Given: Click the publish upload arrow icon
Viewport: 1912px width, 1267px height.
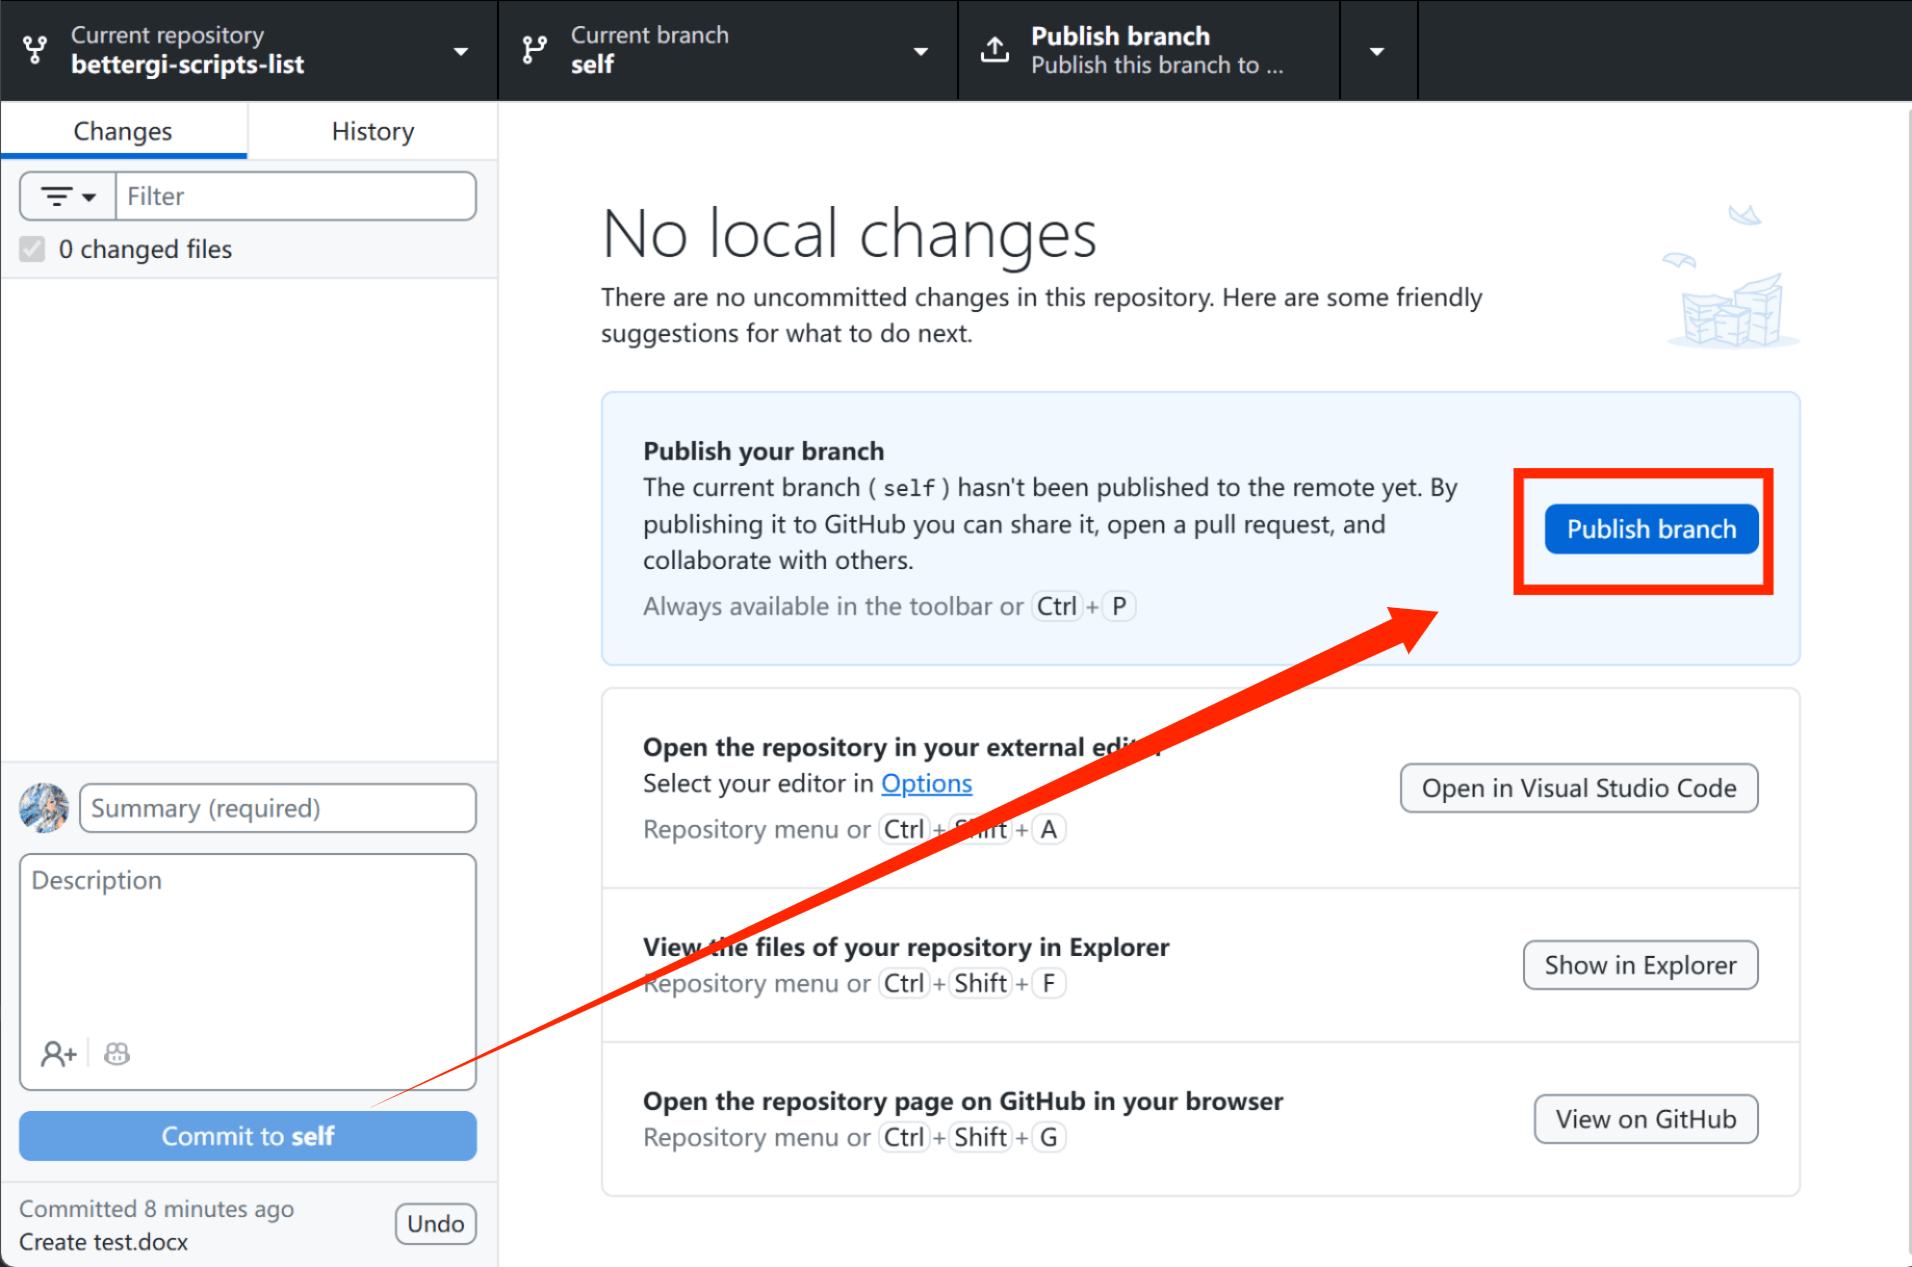Looking at the screenshot, I should (994, 50).
